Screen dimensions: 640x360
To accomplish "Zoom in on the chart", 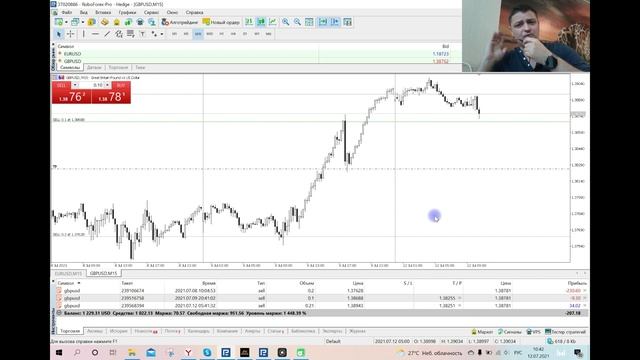I will (x=285, y=22).
